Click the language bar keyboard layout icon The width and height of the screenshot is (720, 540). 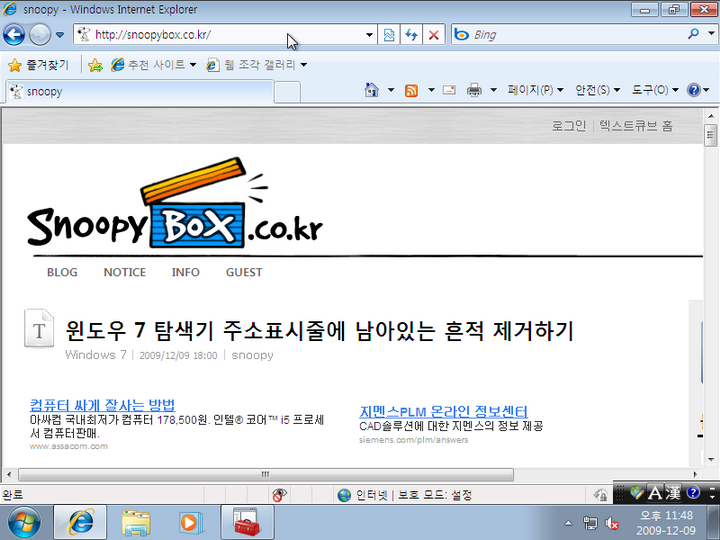636,493
